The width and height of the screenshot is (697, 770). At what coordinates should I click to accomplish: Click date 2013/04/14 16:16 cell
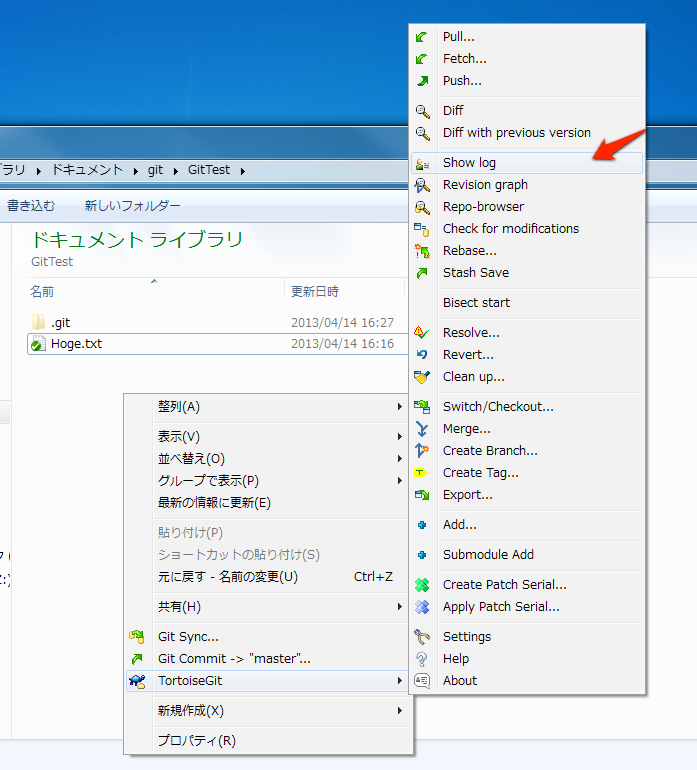[x=342, y=344]
